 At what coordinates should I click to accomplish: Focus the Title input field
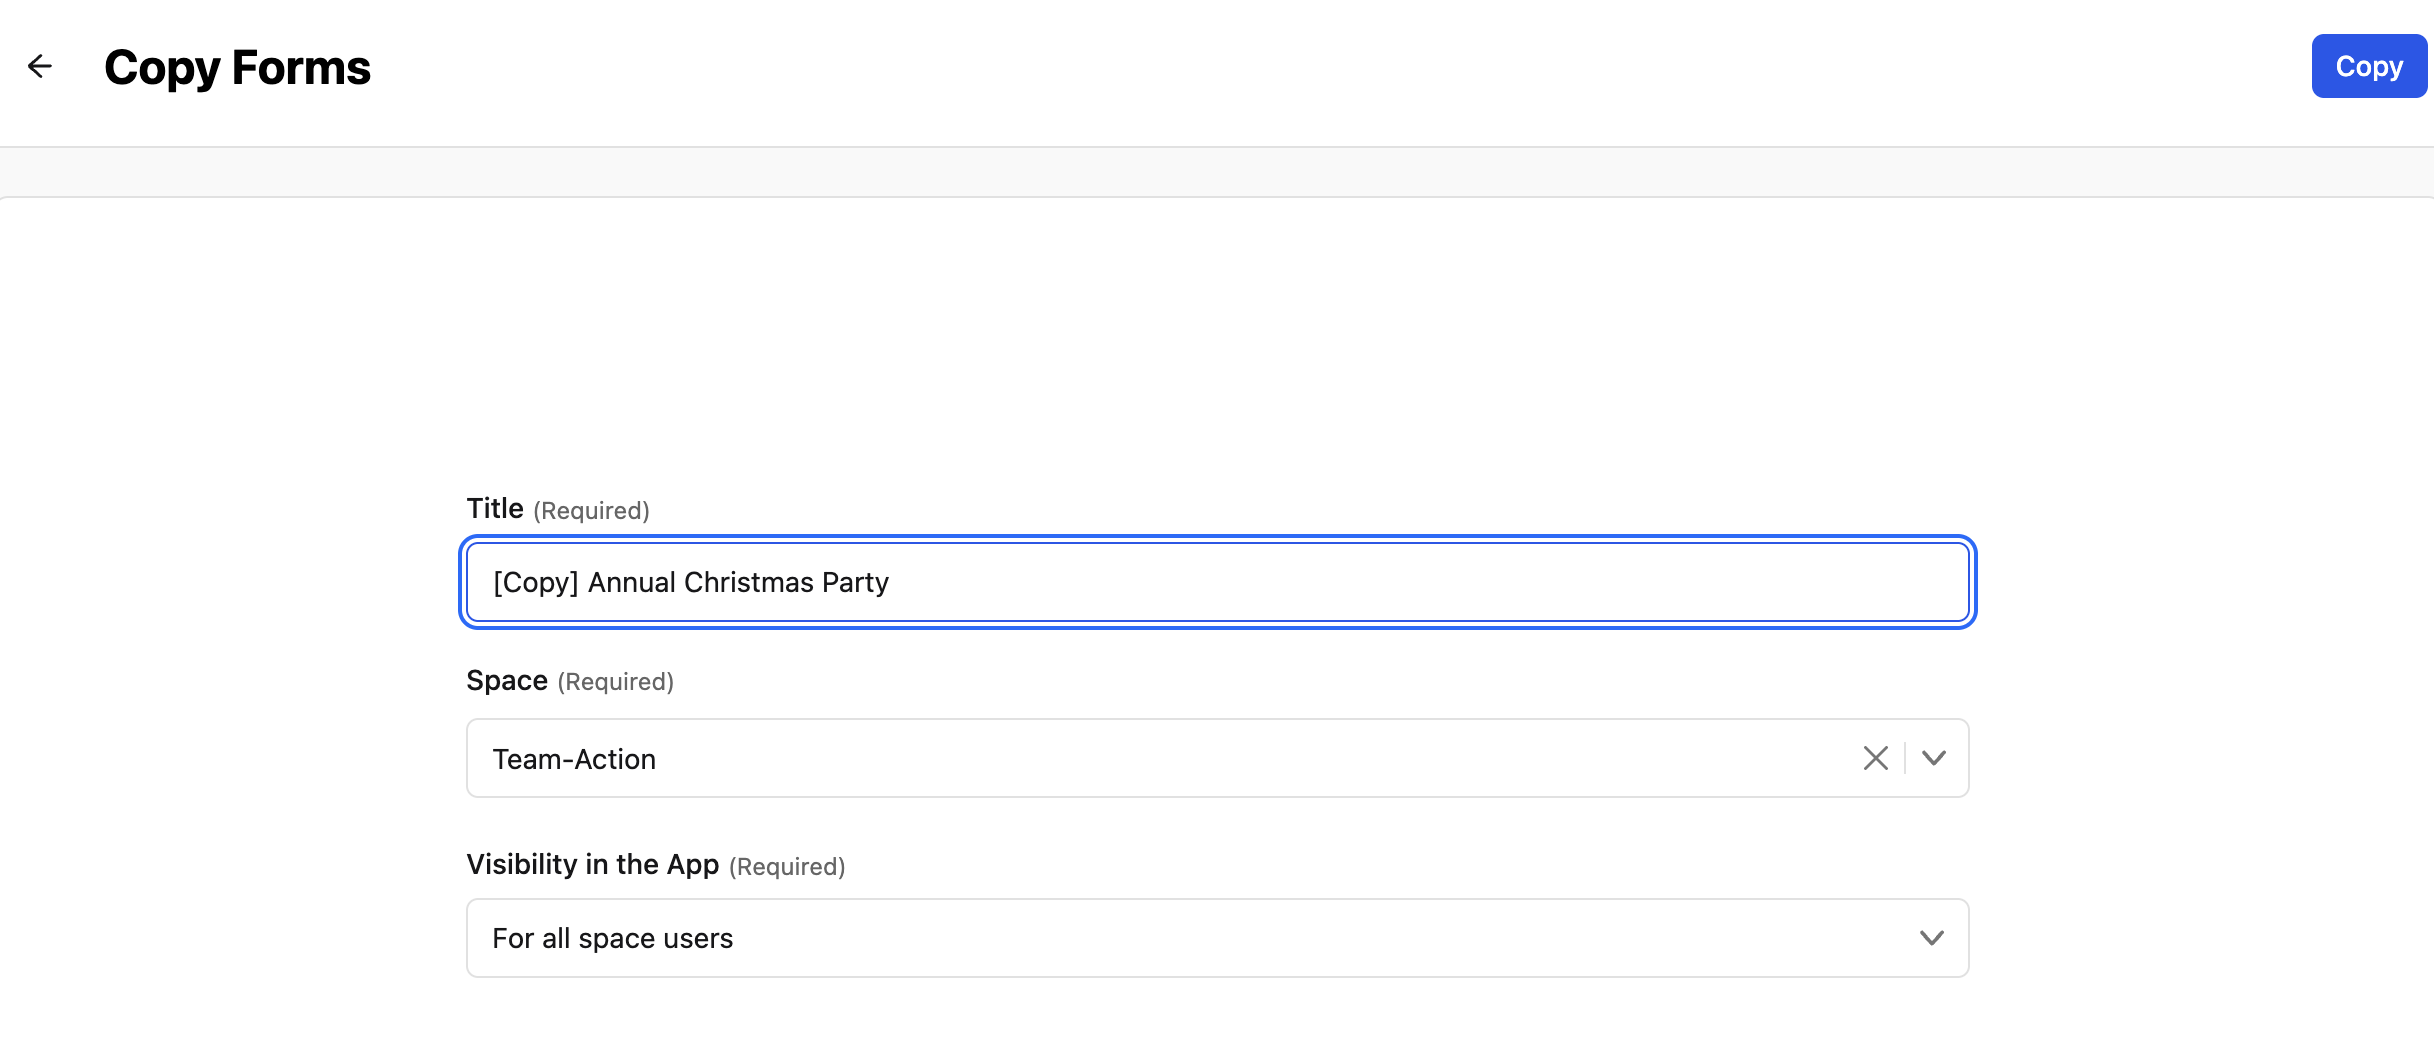[1218, 582]
